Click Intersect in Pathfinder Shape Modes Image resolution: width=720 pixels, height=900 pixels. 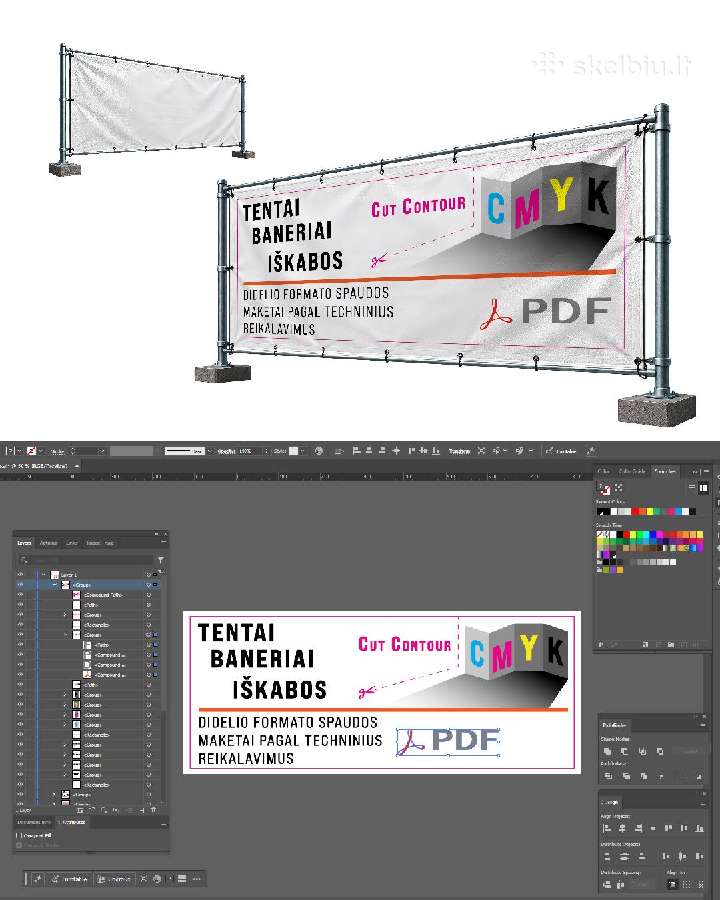click(x=642, y=751)
